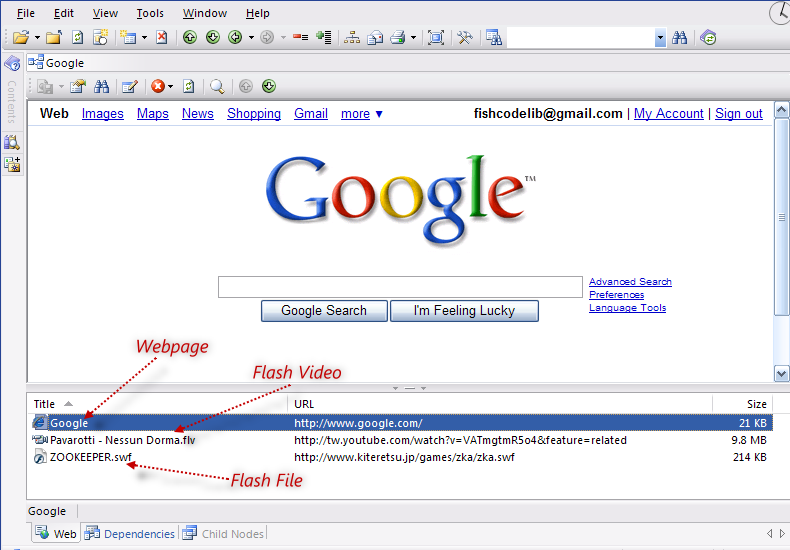This screenshot has width=790, height=550.
Task: Click the green back arrow icon
Action: (235, 37)
